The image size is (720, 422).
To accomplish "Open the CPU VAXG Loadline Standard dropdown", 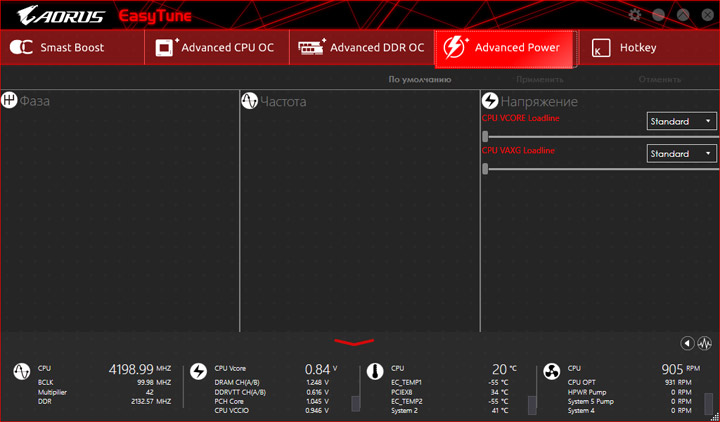I will (681, 153).
